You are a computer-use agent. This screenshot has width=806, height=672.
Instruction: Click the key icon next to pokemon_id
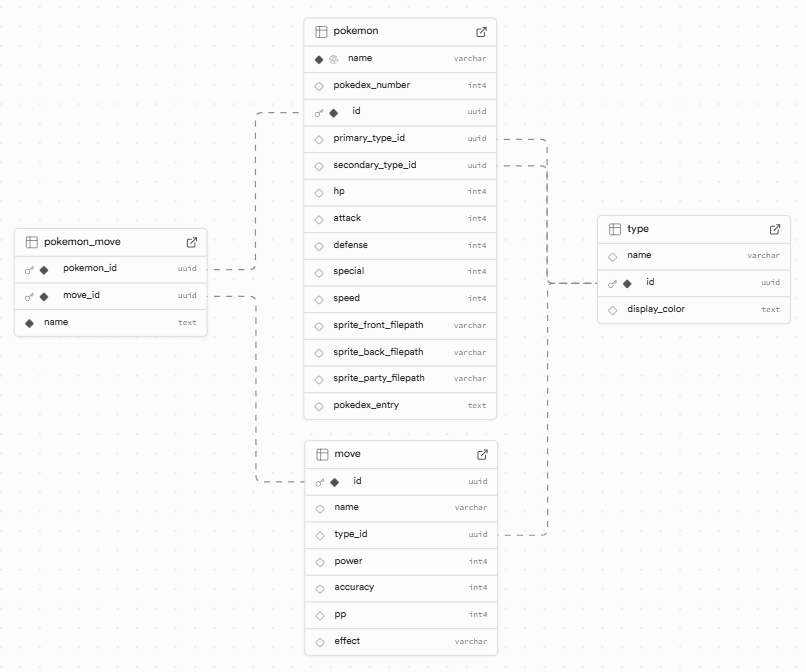(29, 270)
